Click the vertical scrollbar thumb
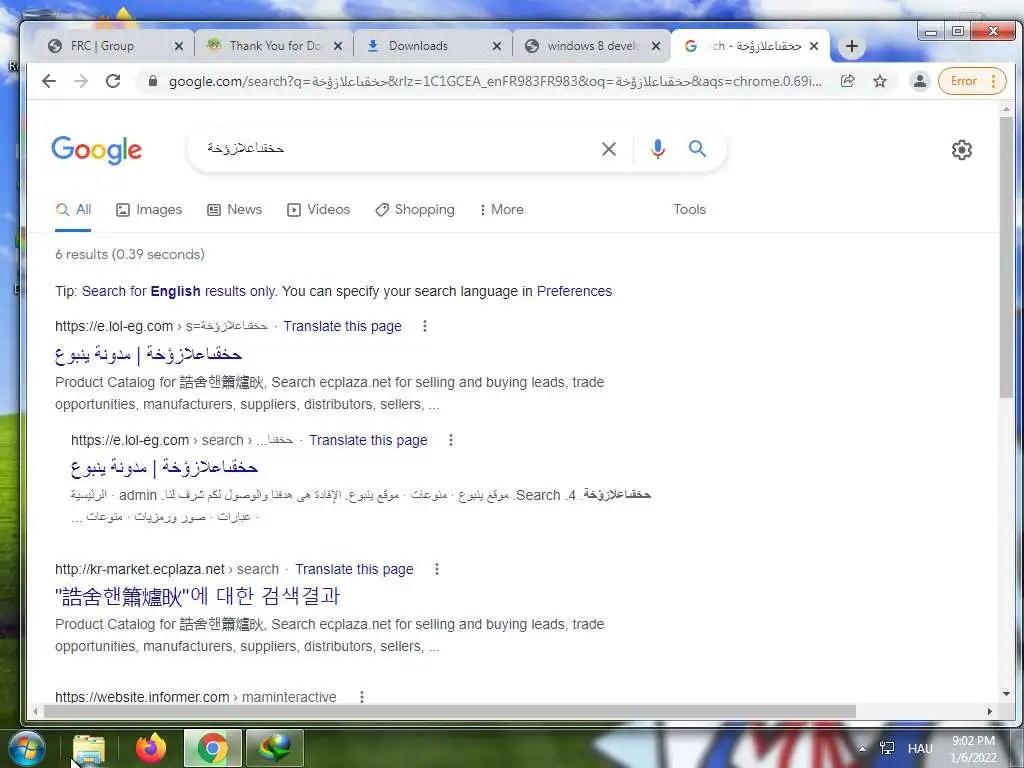Viewport: 1024px width, 768px height. 1006,257
